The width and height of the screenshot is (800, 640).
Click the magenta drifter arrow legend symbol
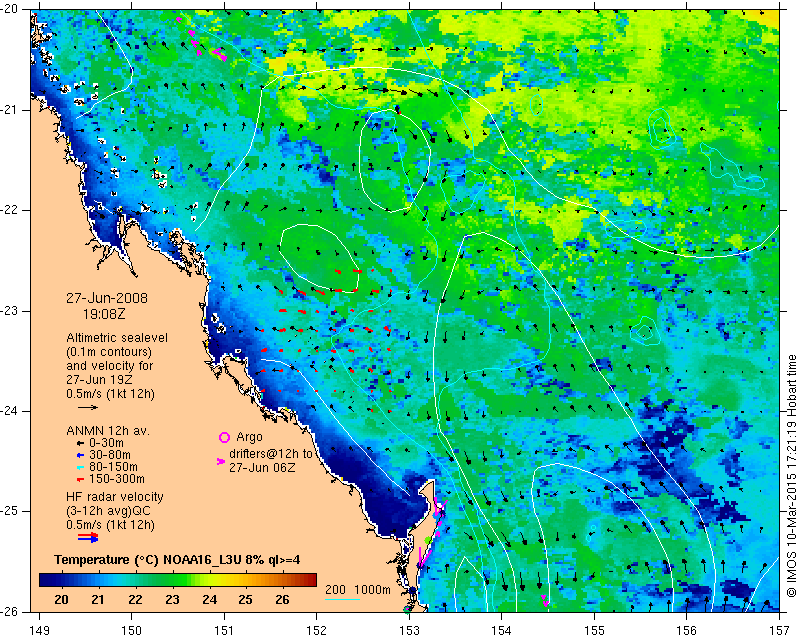click(x=221, y=461)
